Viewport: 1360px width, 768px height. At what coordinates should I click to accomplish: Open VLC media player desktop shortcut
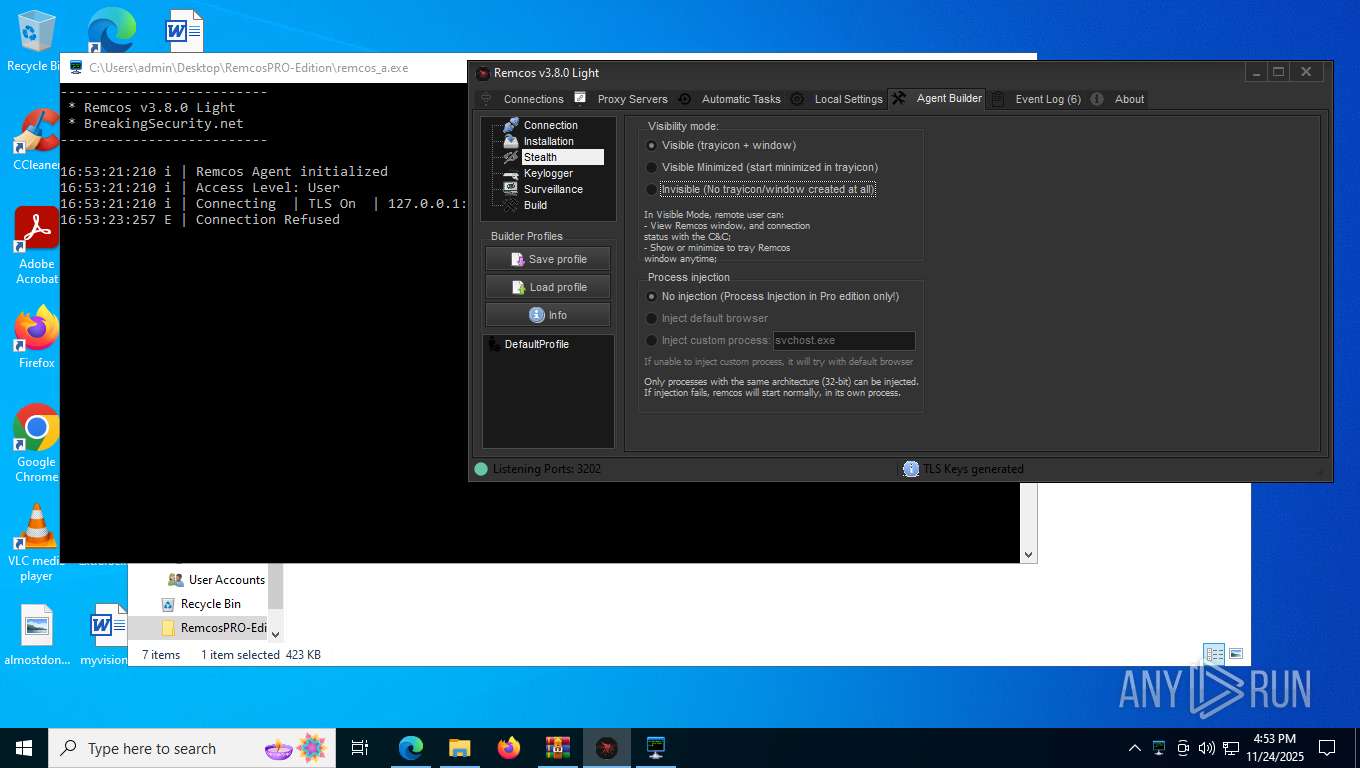[37, 542]
